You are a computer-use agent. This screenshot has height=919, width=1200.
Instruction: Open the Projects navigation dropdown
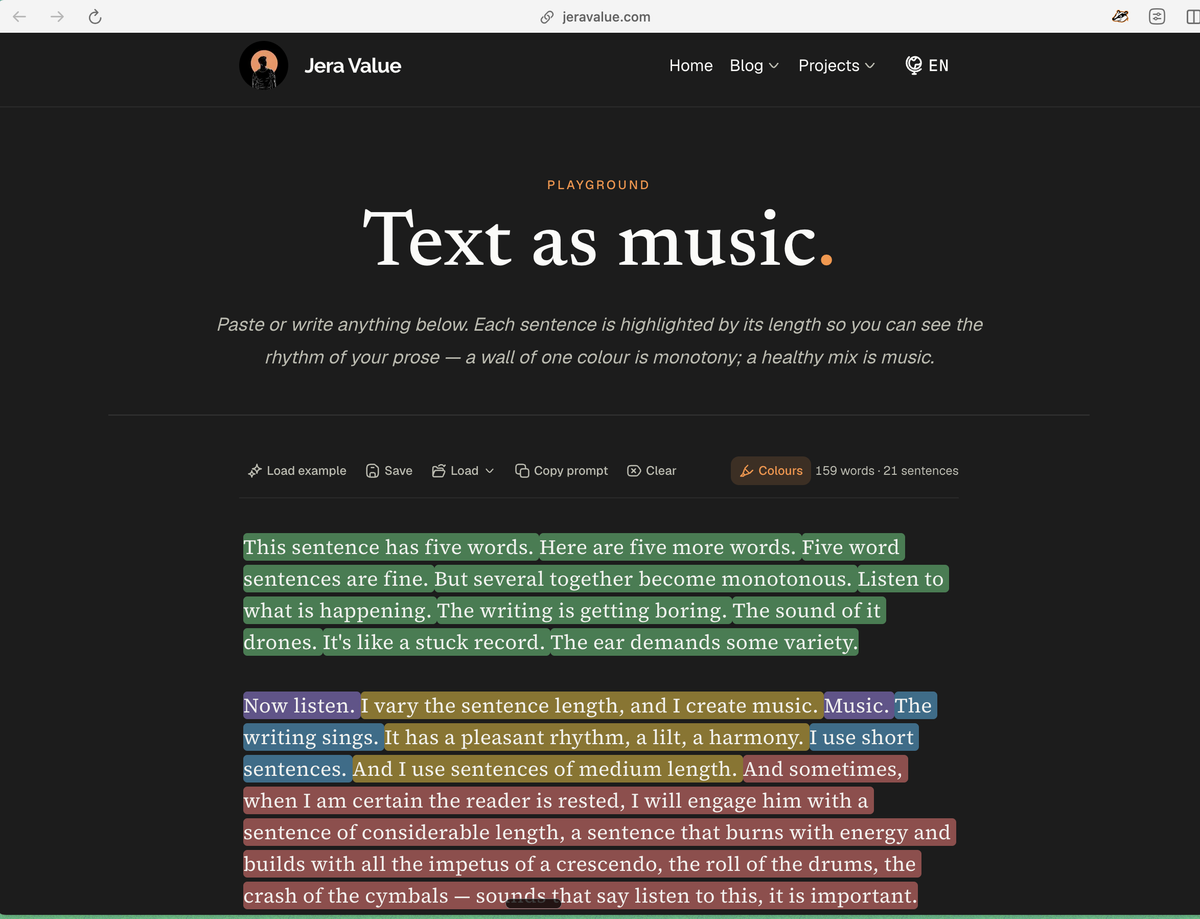pos(837,66)
